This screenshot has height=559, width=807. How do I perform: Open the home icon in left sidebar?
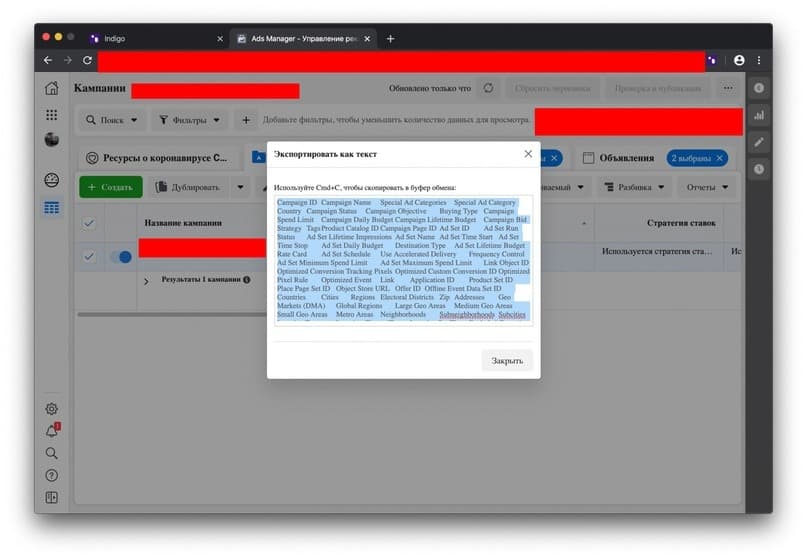coord(51,88)
